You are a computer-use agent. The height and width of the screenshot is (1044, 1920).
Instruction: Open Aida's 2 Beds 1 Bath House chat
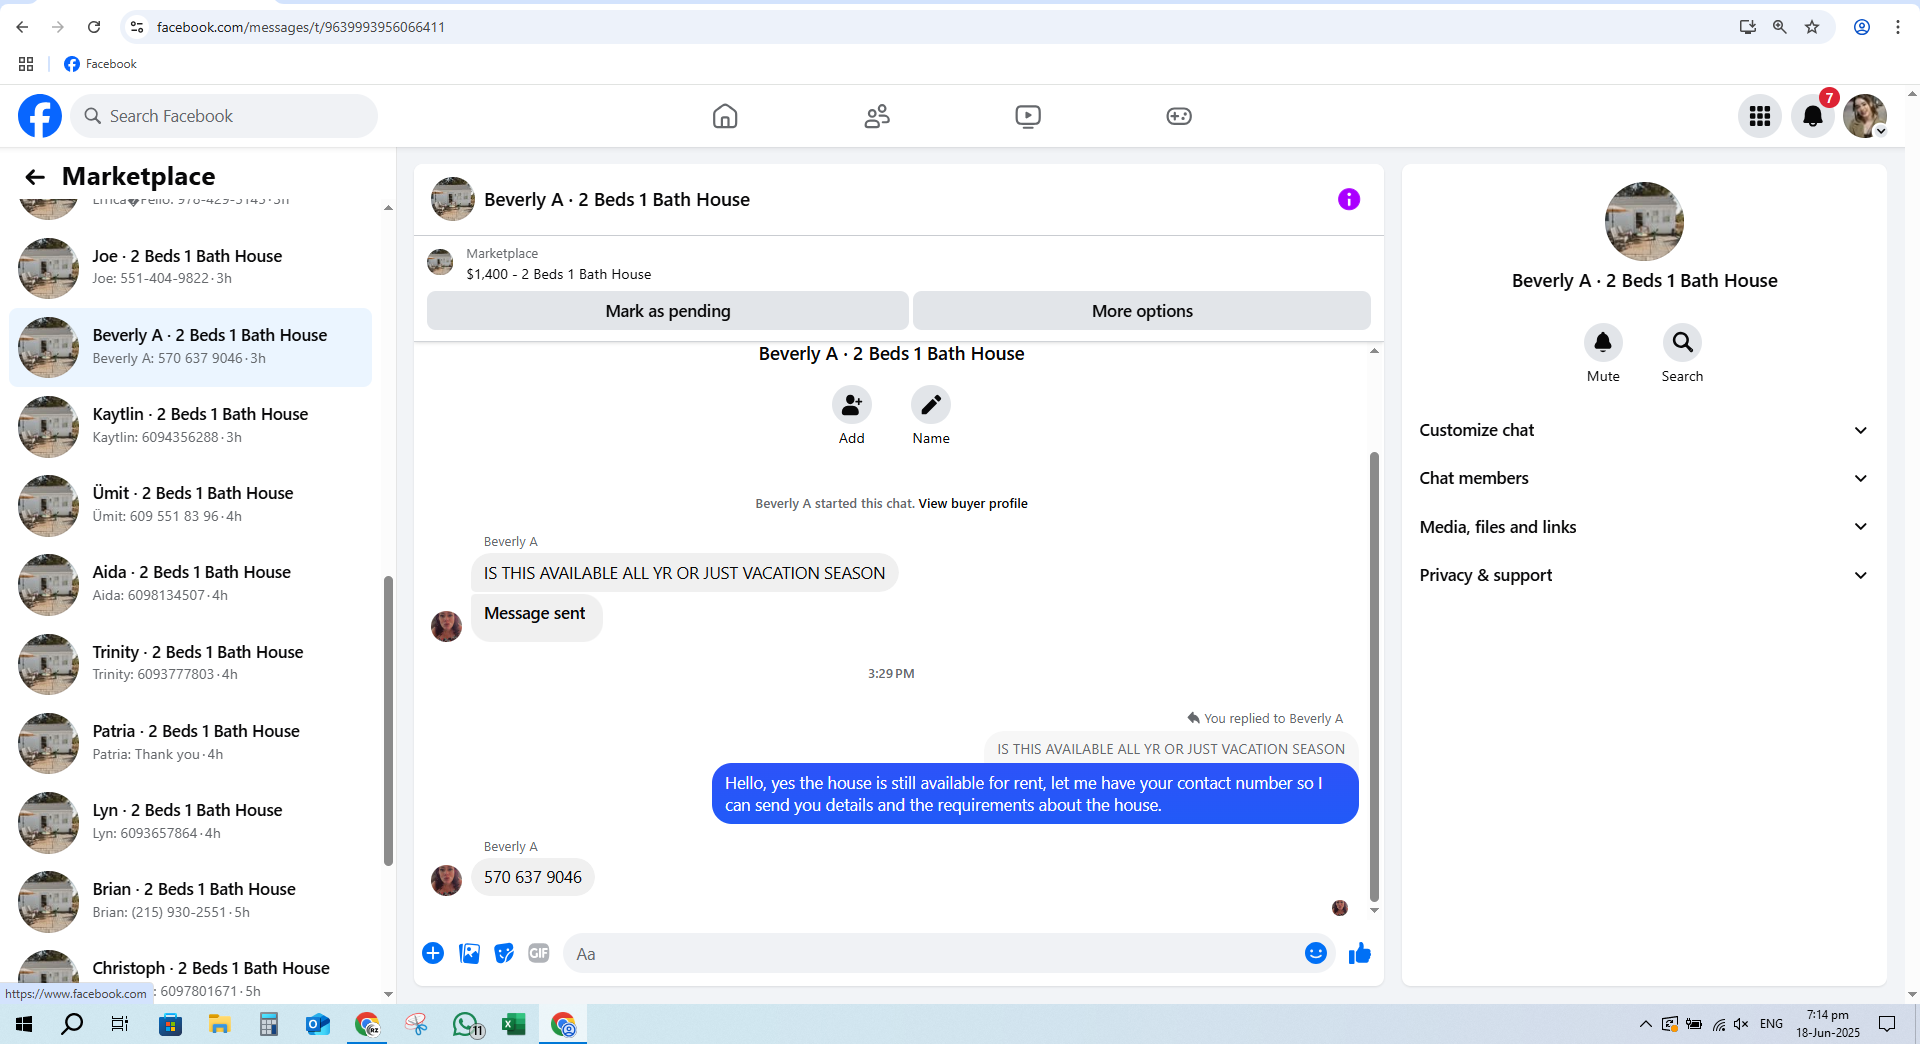coord(190,584)
